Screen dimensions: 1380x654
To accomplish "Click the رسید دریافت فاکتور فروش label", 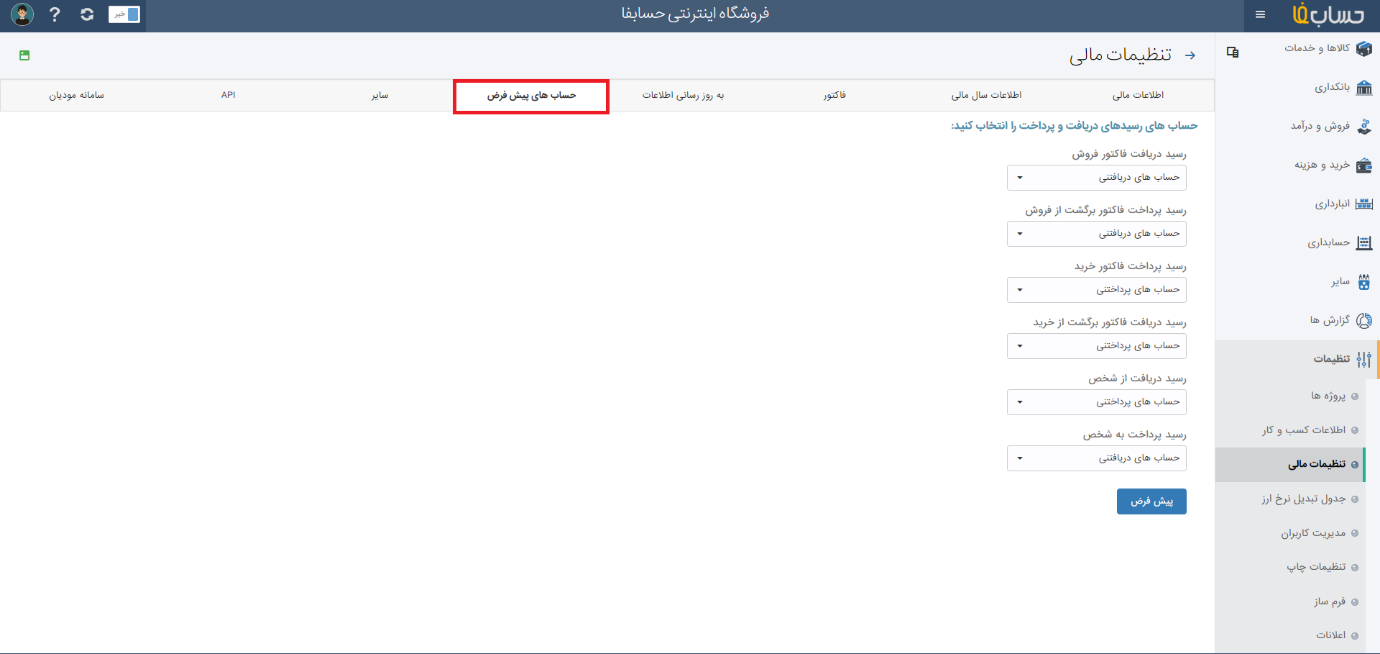I will click(x=1129, y=155).
